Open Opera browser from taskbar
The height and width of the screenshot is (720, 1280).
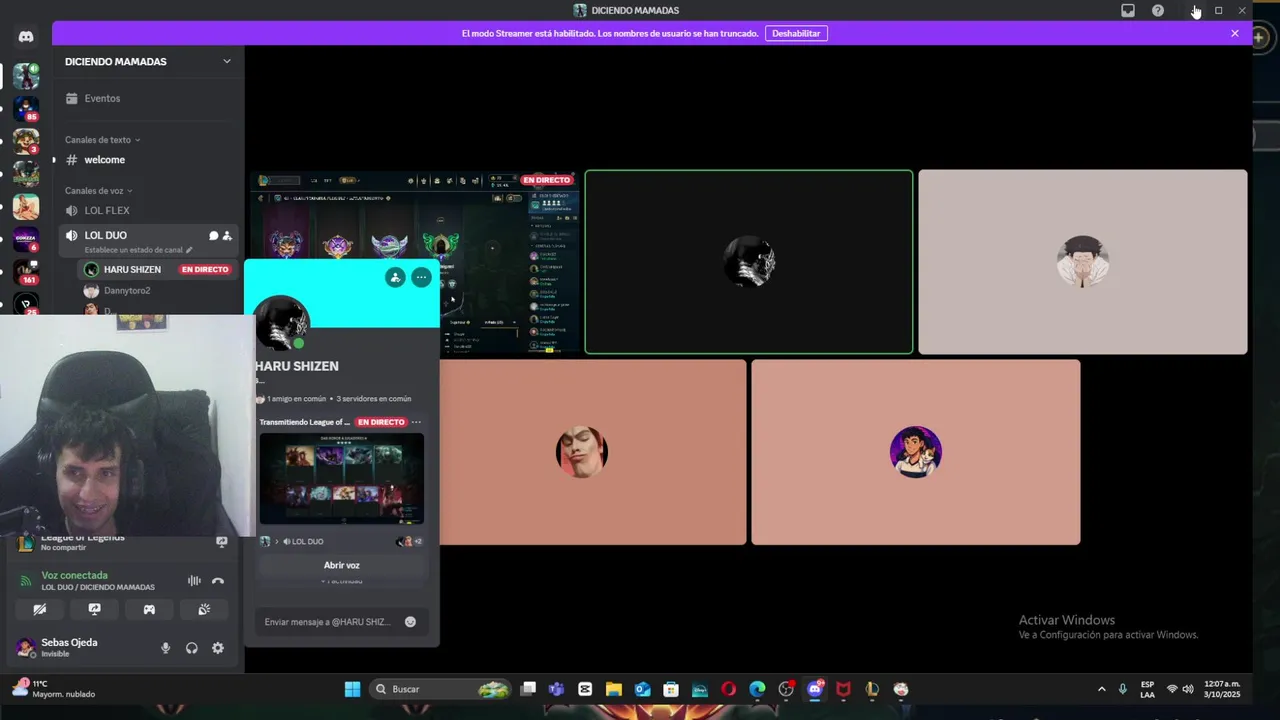728,689
